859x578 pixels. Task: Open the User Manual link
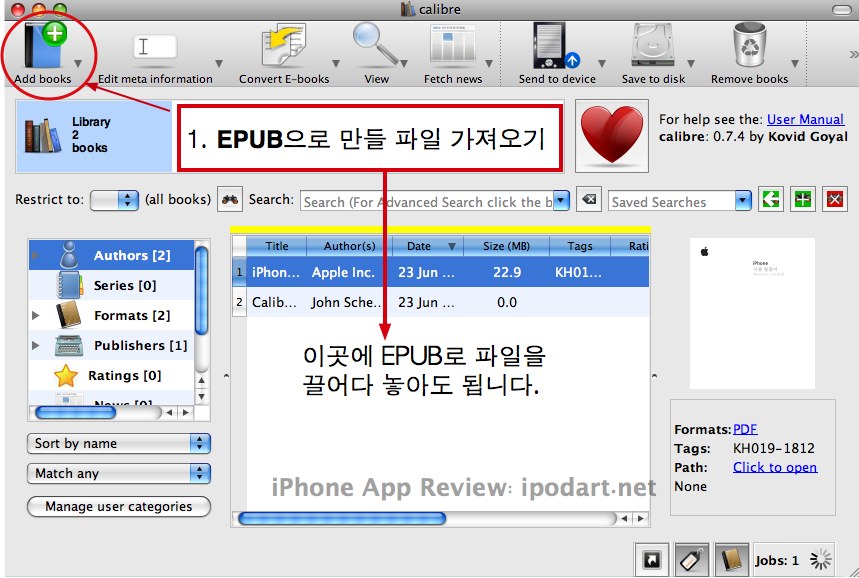tap(805, 119)
